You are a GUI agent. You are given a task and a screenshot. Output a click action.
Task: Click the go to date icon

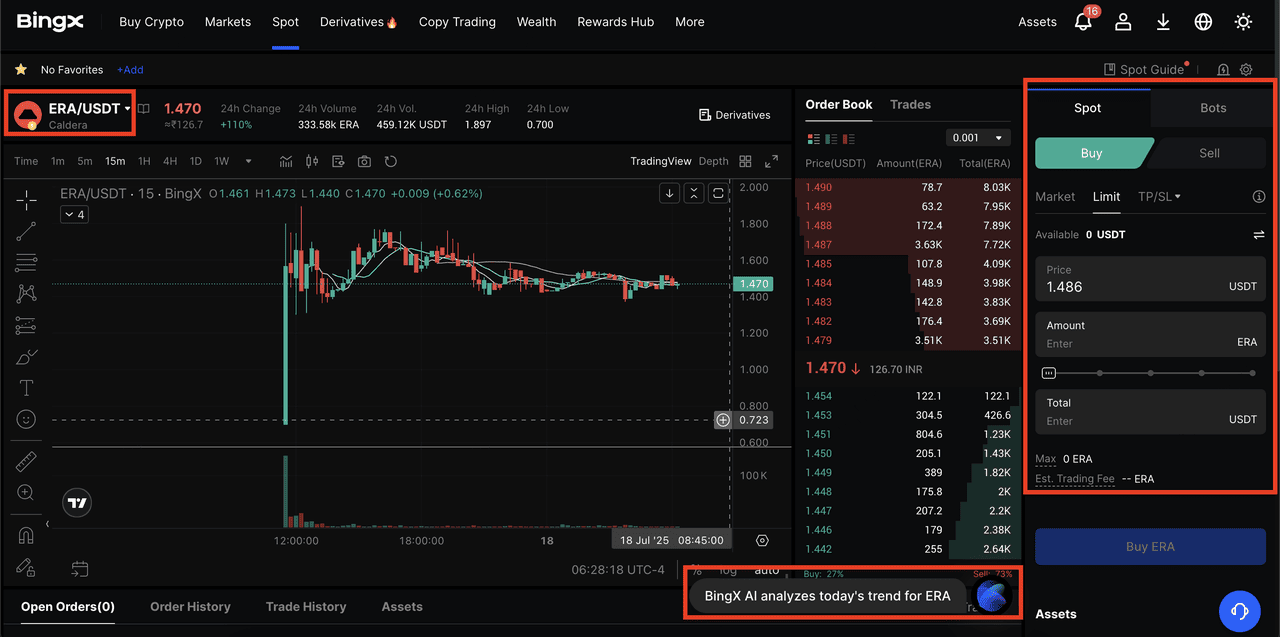[79, 569]
